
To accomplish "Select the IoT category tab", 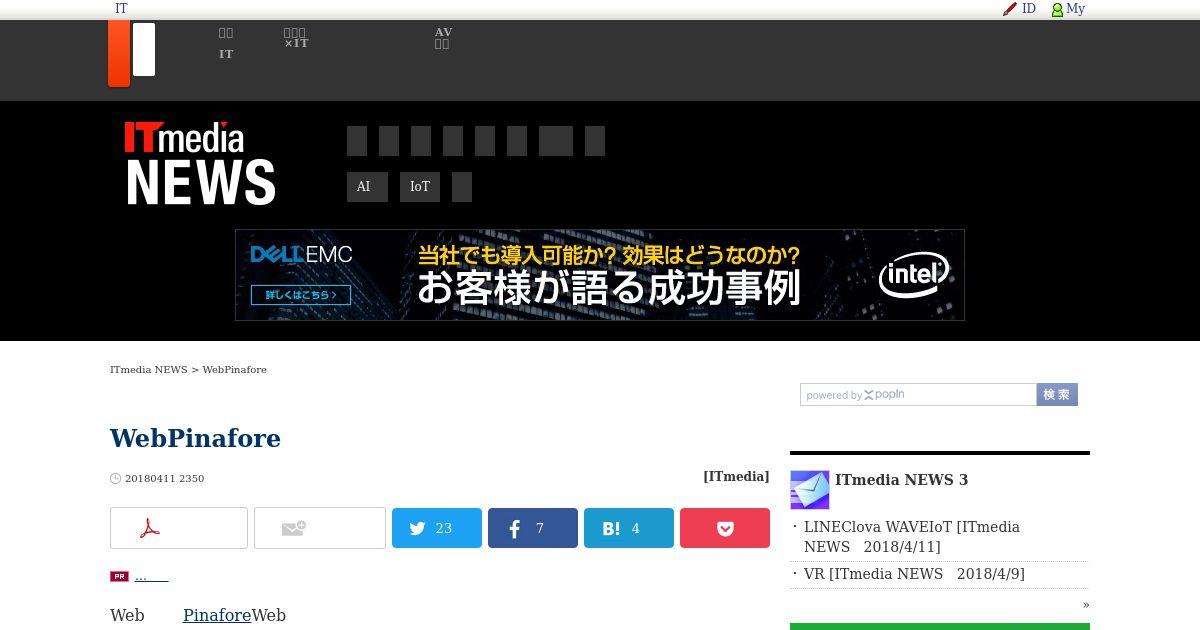I will pyautogui.click(x=420, y=187).
